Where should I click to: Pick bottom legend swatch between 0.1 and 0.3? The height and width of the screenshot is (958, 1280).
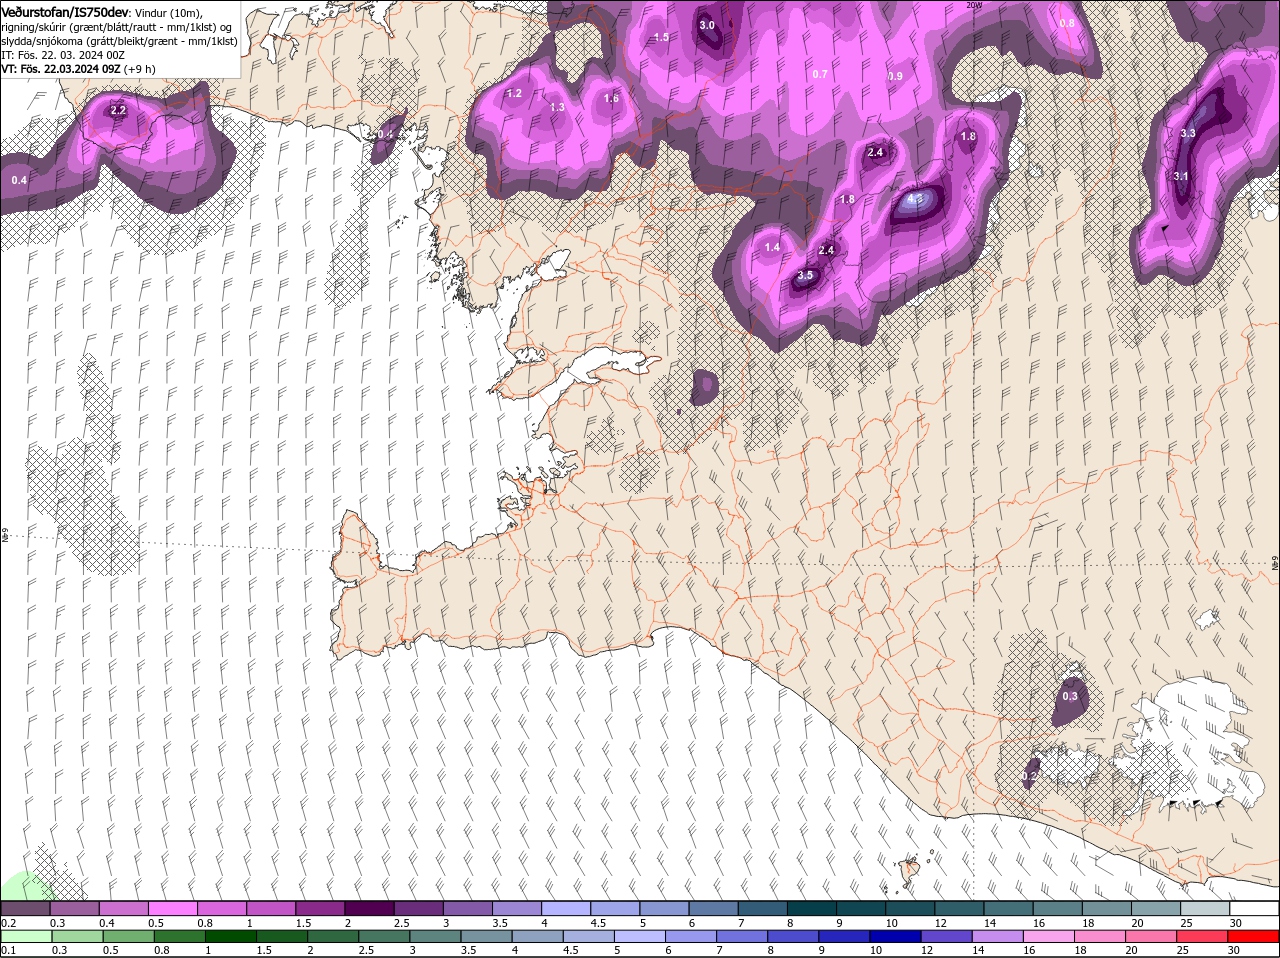(27, 936)
